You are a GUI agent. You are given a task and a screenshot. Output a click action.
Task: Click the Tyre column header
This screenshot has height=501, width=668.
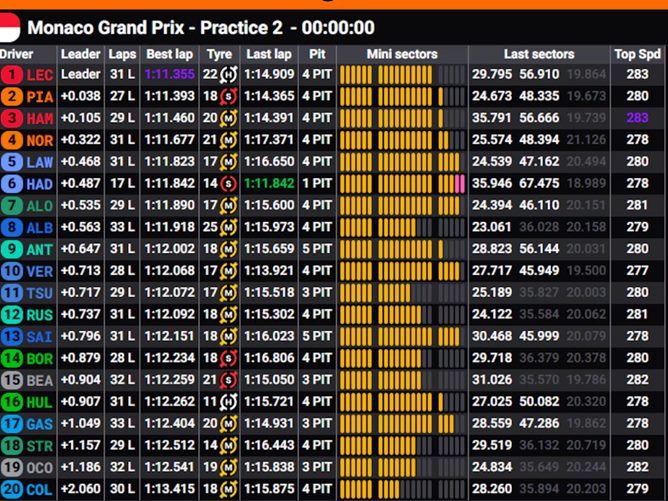[x=219, y=54]
